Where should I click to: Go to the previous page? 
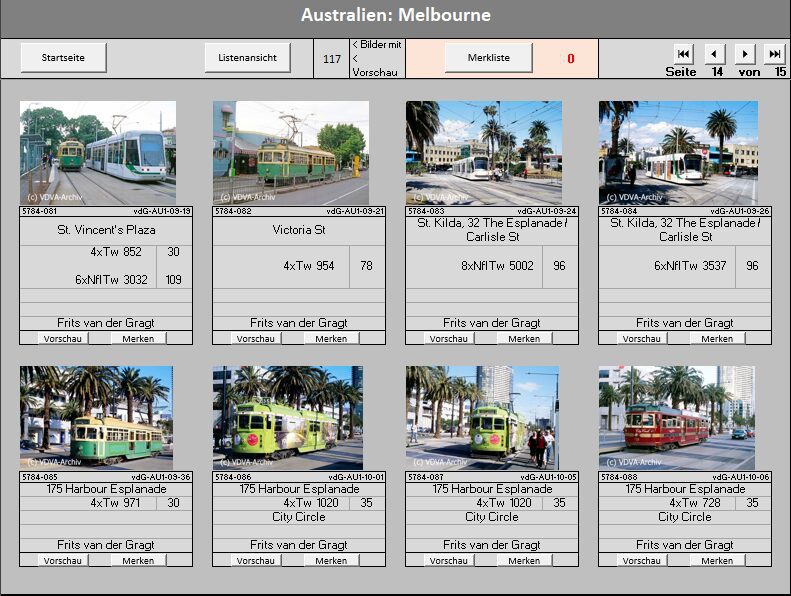[714, 53]
